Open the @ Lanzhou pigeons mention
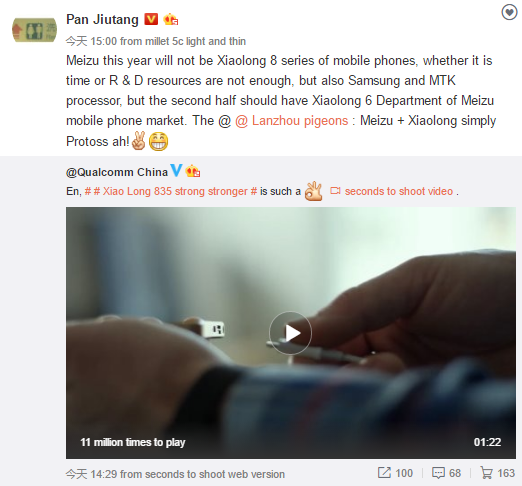This screenshot has height=486, width=522. coord(291,121)
